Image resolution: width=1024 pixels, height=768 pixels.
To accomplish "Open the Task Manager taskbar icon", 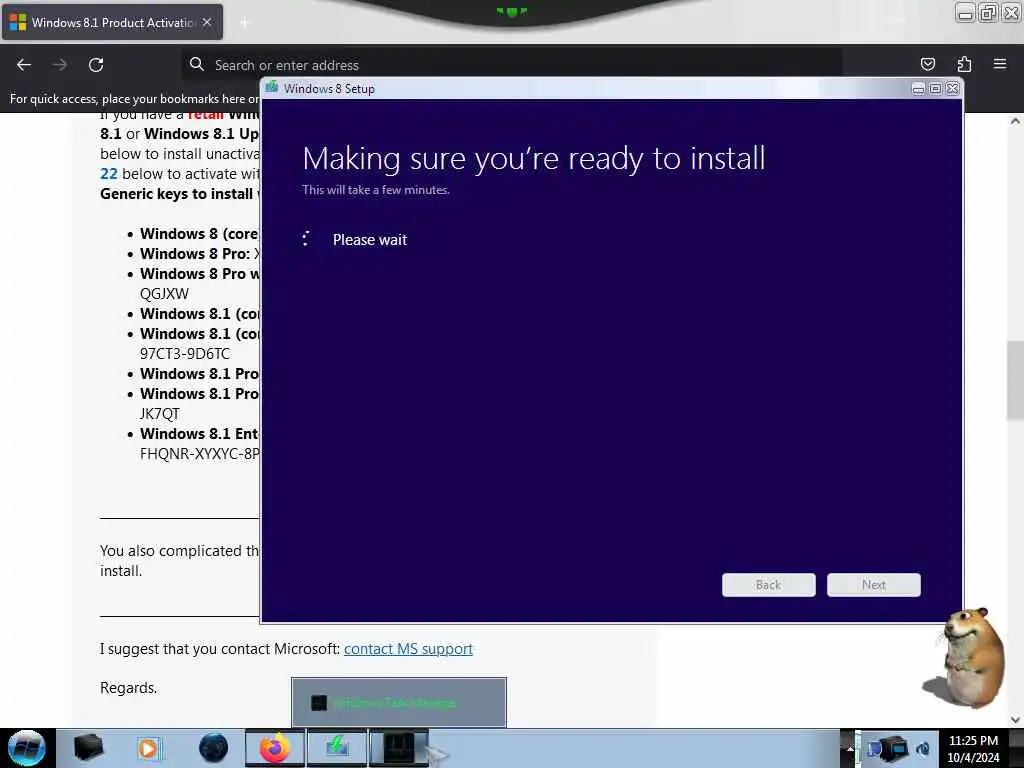I will (x=399, y=748).
